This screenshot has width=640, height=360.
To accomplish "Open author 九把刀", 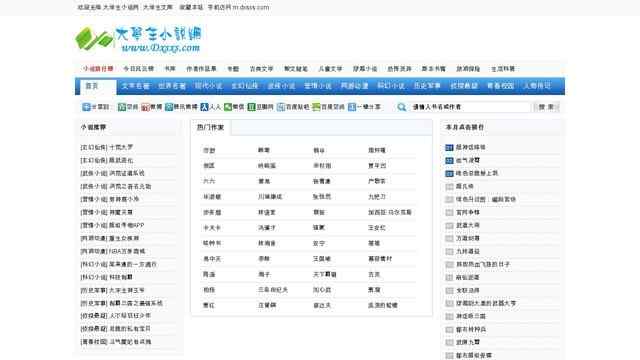I will (377, 197).
